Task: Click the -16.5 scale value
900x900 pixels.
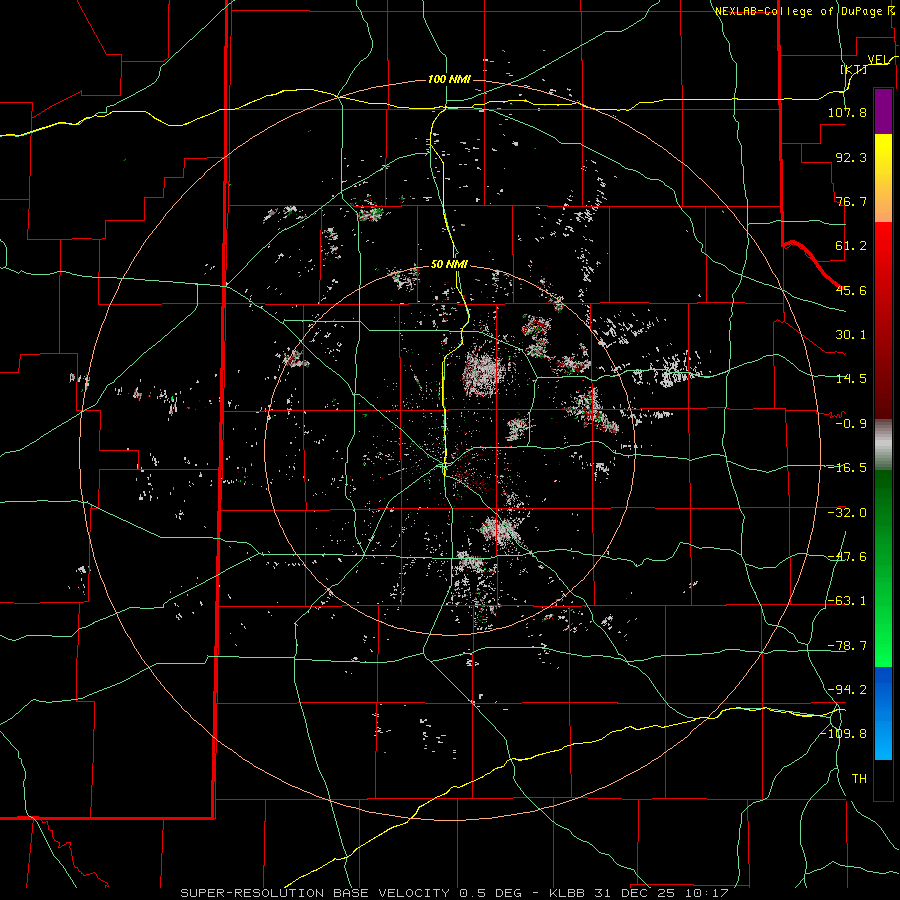Action: (x=847, y=468)
